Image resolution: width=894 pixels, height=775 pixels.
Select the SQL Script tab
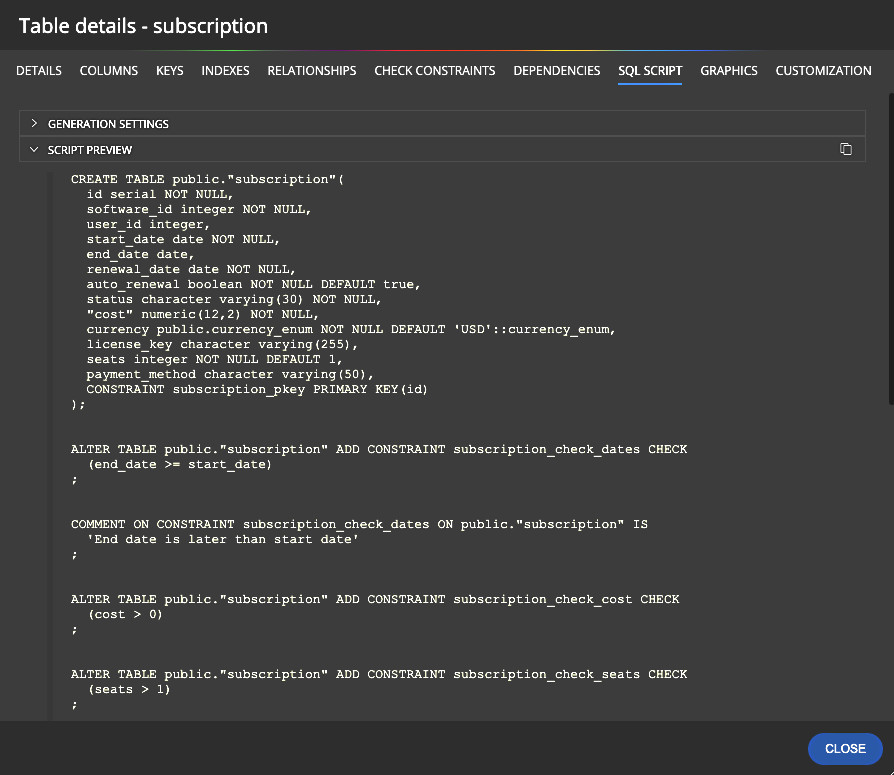650,71
